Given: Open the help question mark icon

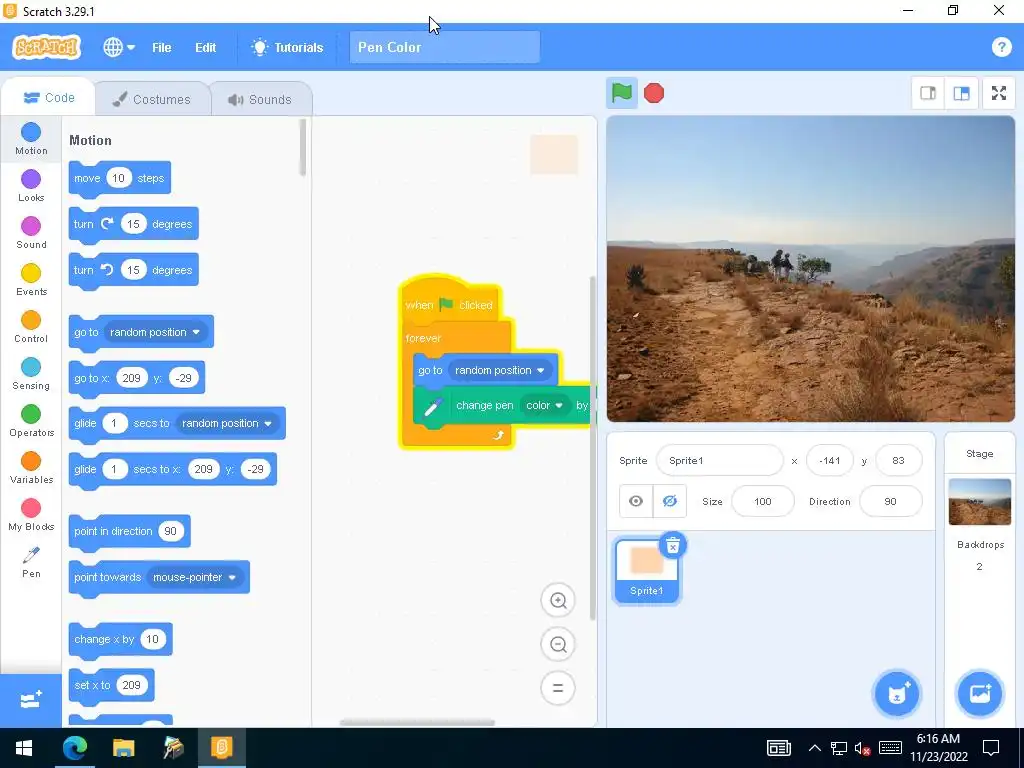Looking at the screenshot, I should click(x=1001, y=47).
